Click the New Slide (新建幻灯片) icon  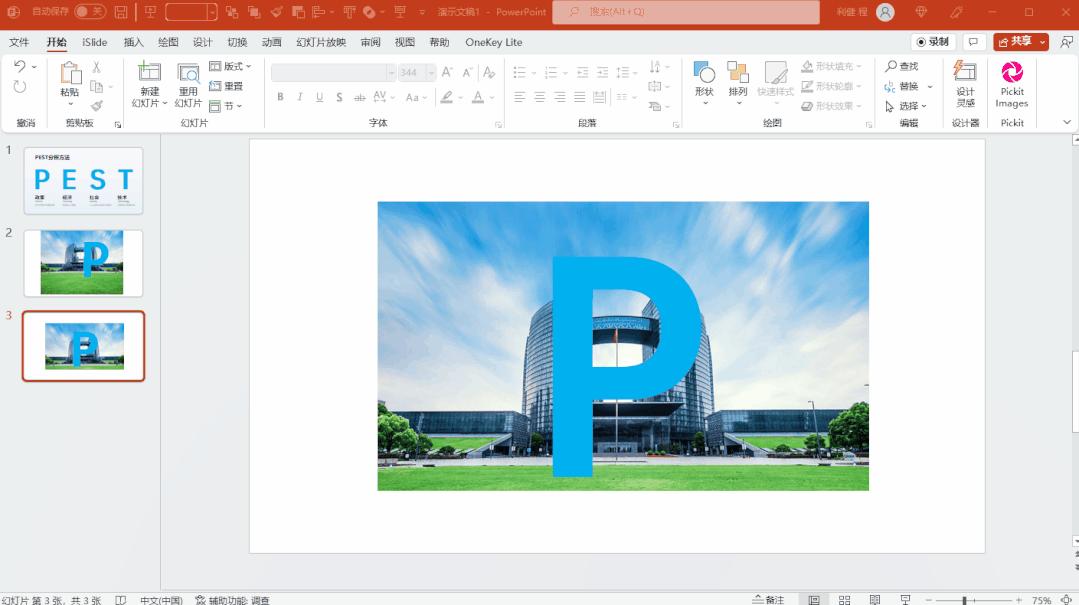click(149, 74)
